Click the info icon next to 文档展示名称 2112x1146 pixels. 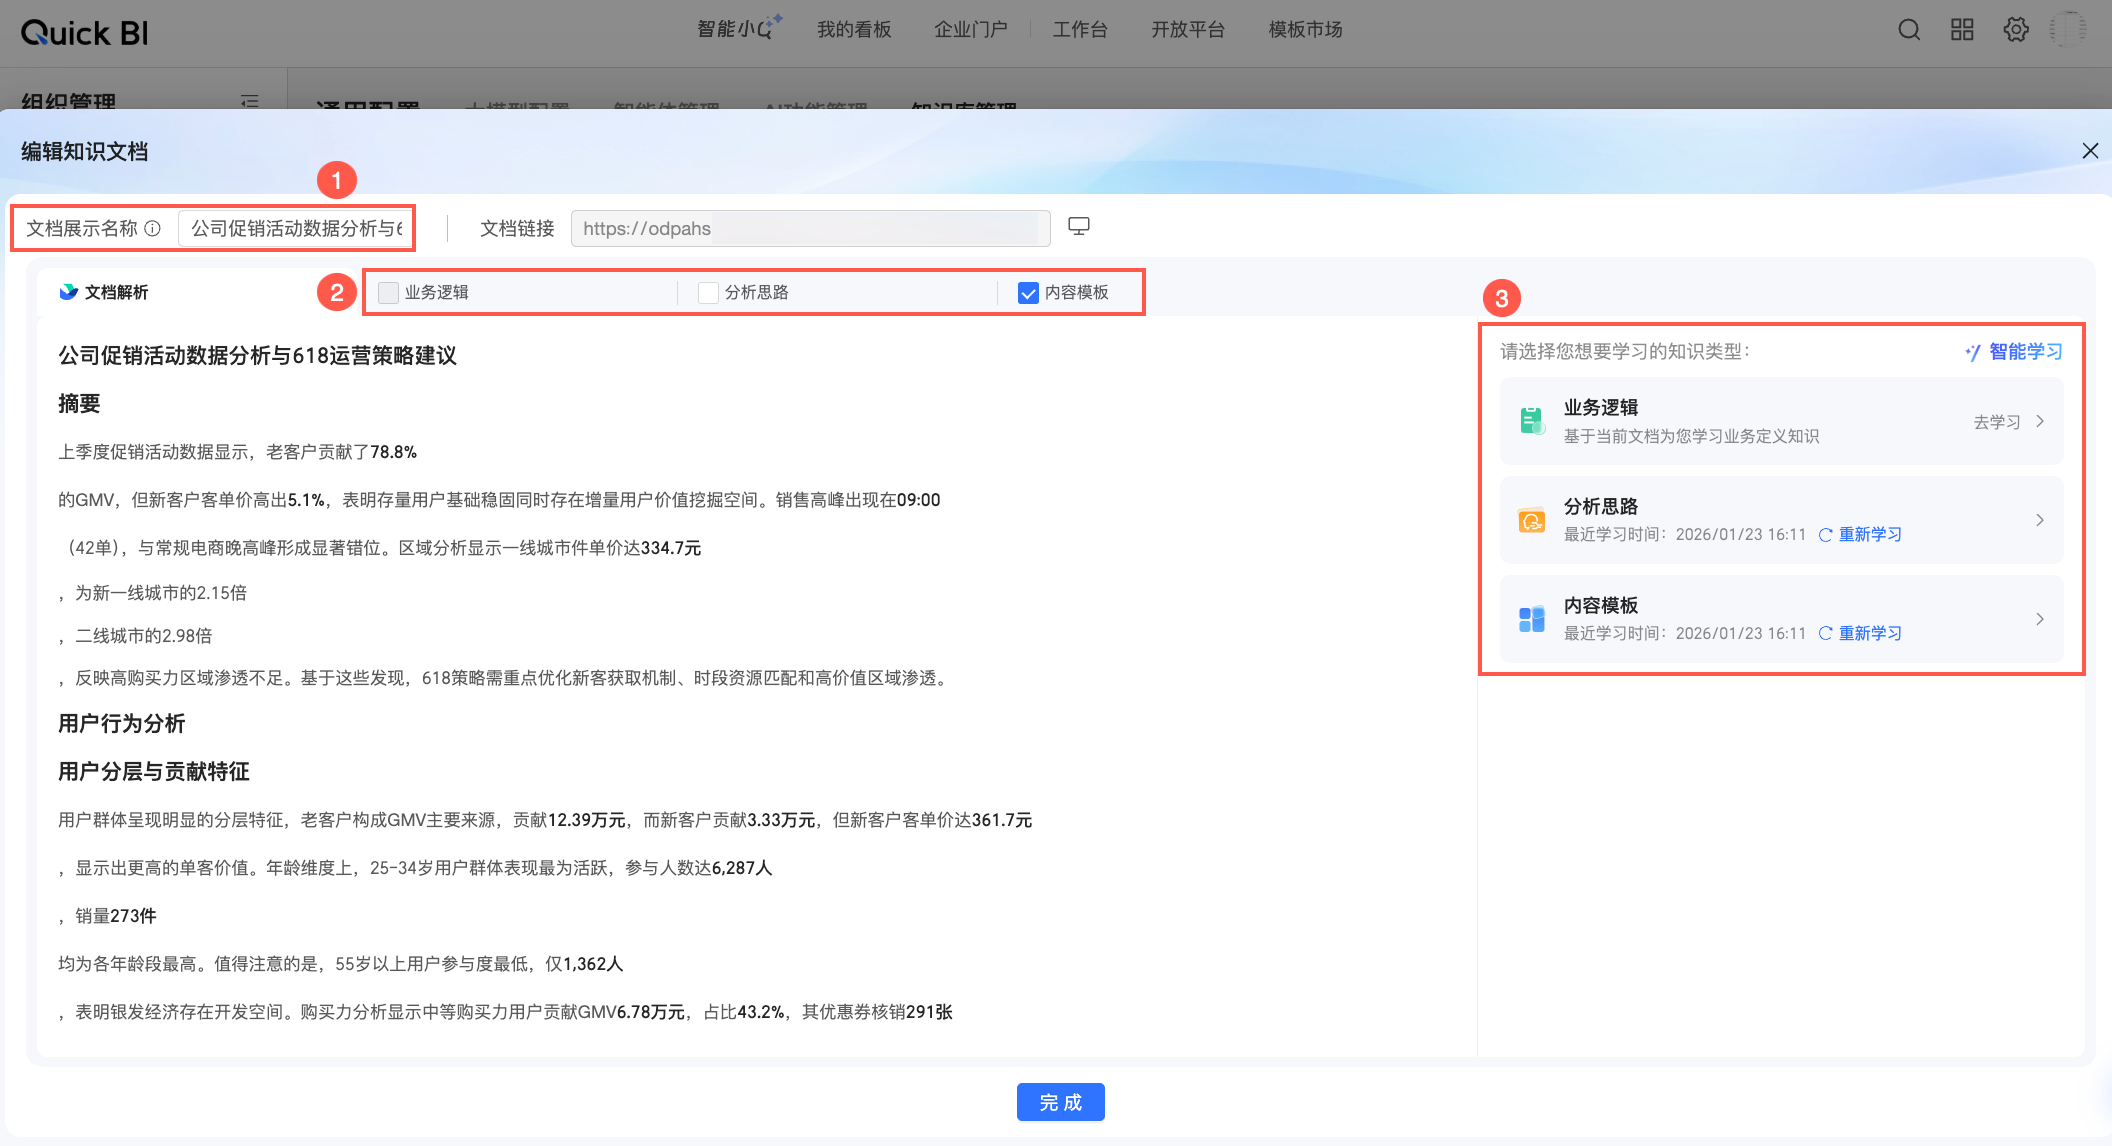point(152,228)
